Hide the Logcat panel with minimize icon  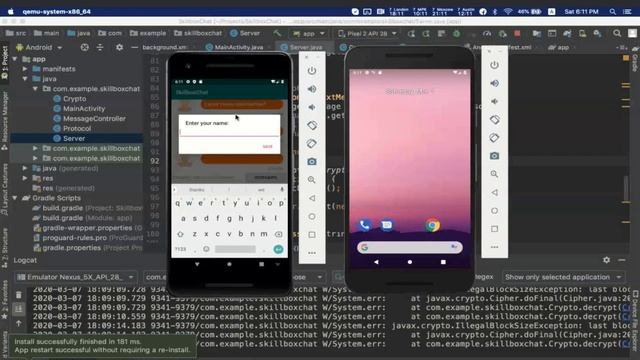coord(622,260)
